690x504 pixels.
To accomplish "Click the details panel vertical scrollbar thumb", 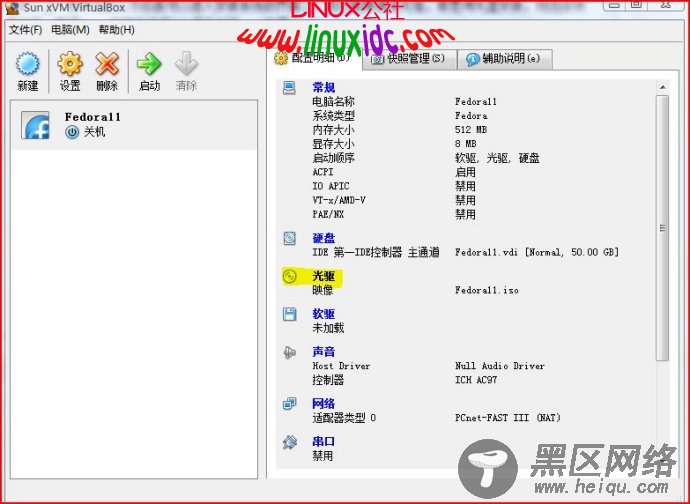I will (x=662, y=228).
